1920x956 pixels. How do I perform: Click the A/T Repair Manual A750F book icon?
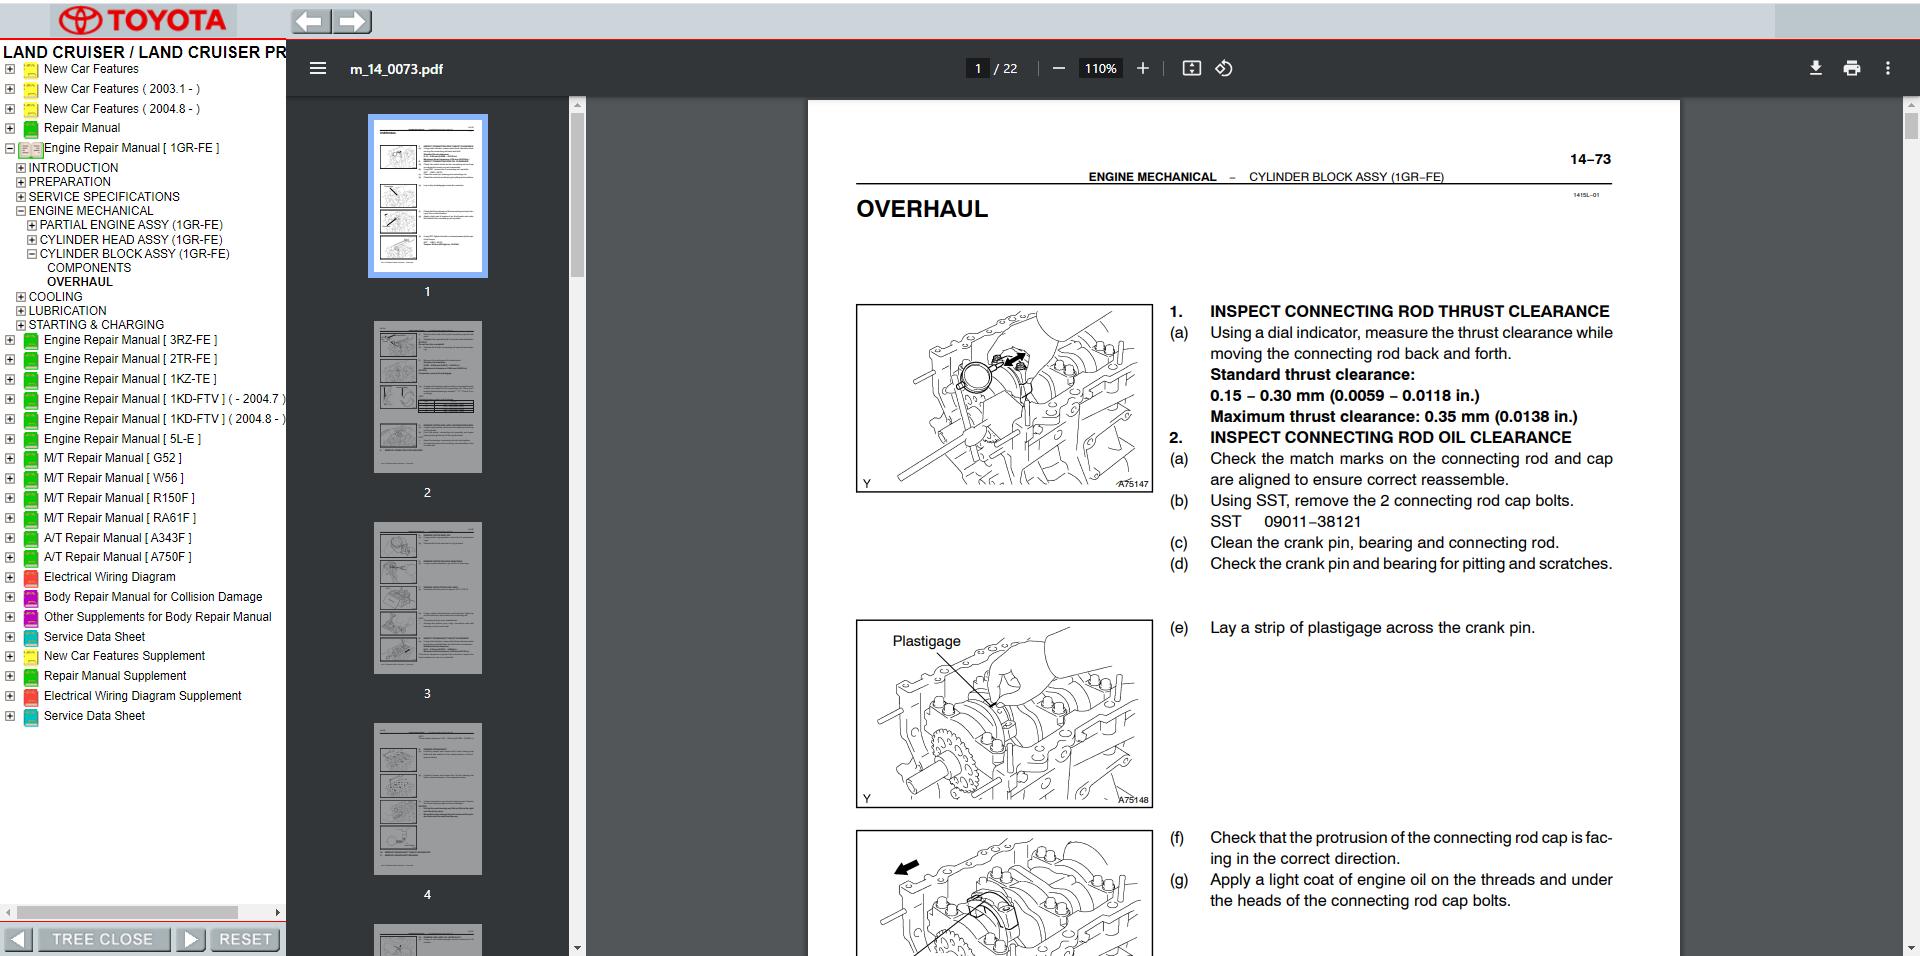click(x=31, y=558)
